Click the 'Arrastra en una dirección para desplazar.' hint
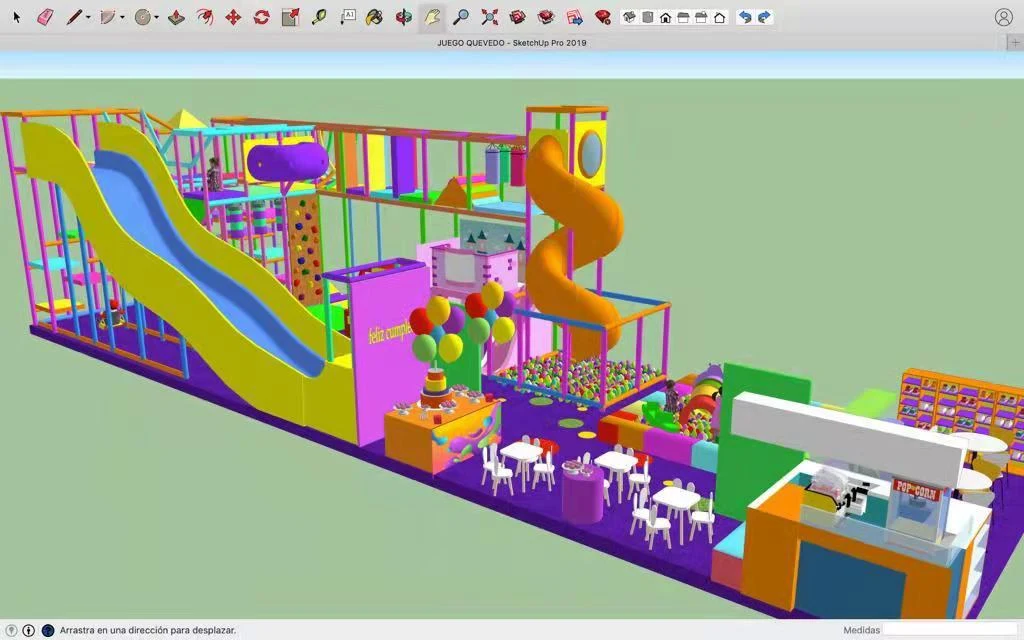Screen dimensions: 1024x640 [148, 630]
